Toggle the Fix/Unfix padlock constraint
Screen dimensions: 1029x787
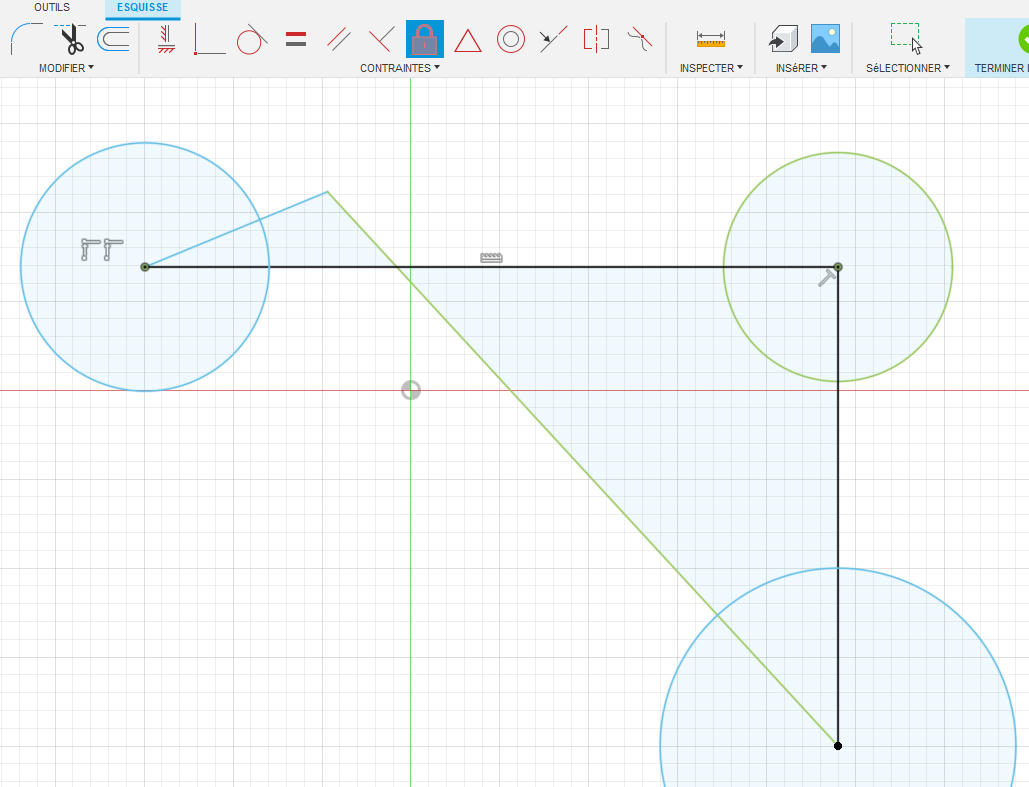(x=425, y=39)
